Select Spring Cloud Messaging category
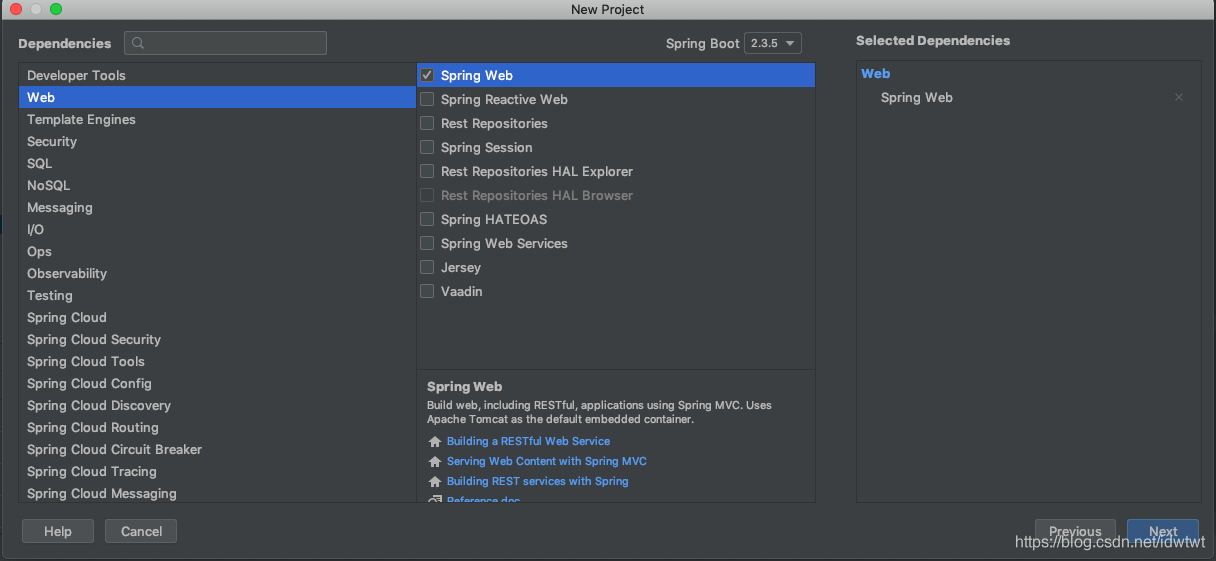 (217, 493)
